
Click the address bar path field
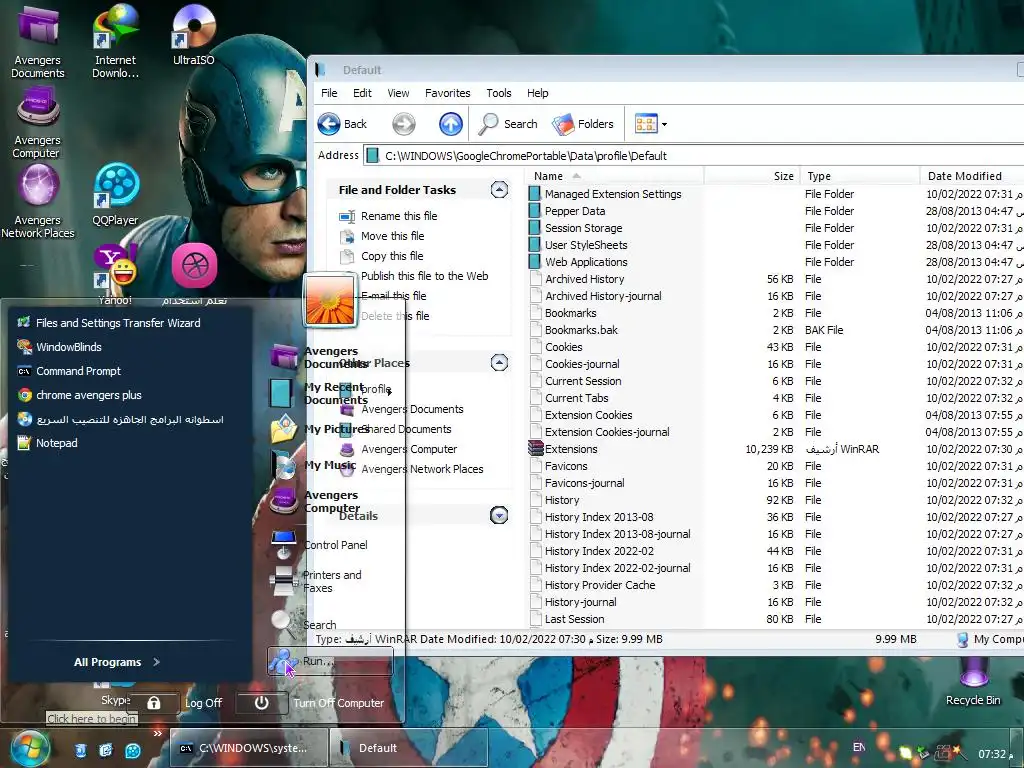click(692, 155)
